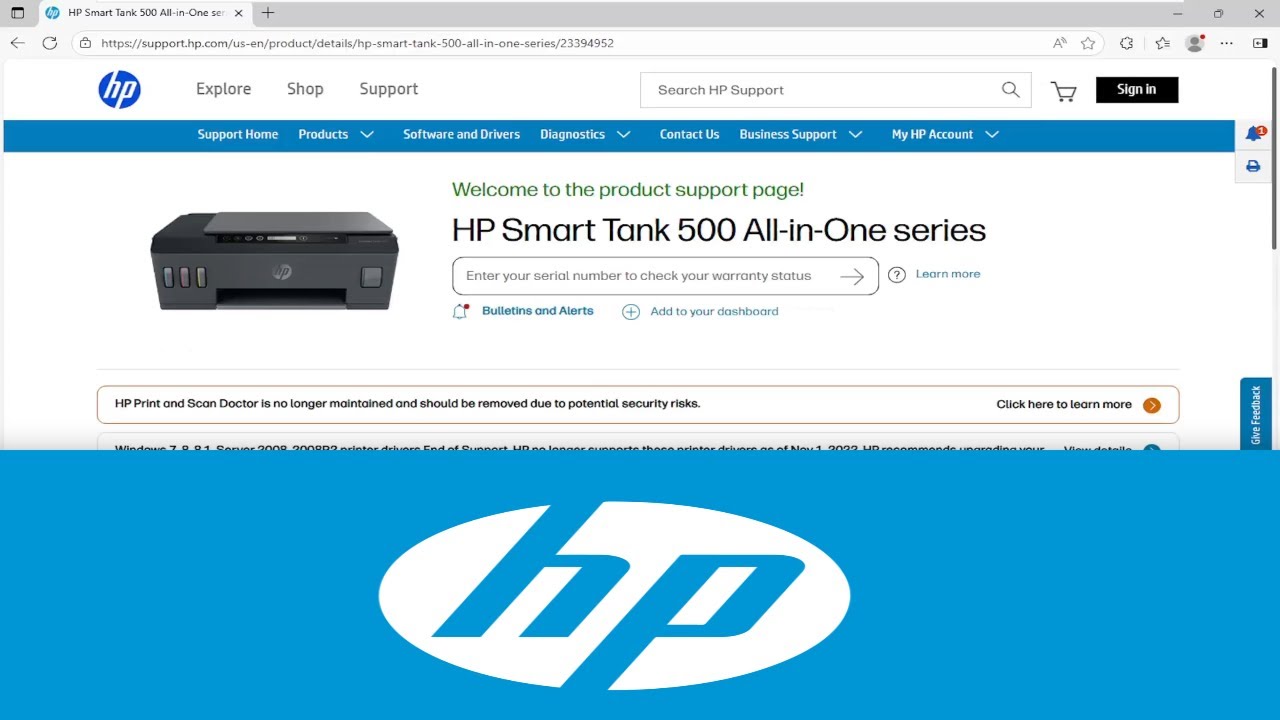Open Contact Us
1280x720 pixels.
689,135
